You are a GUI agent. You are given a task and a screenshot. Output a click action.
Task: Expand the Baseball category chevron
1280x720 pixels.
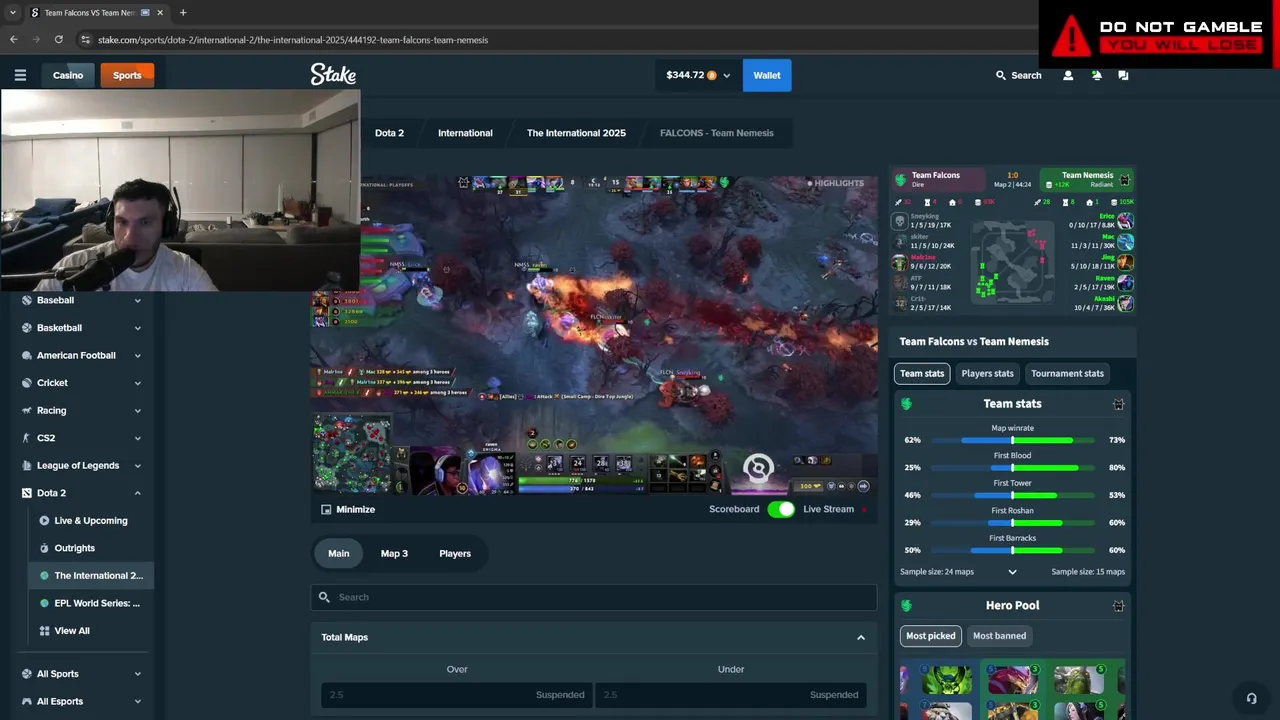pos(137,300)
